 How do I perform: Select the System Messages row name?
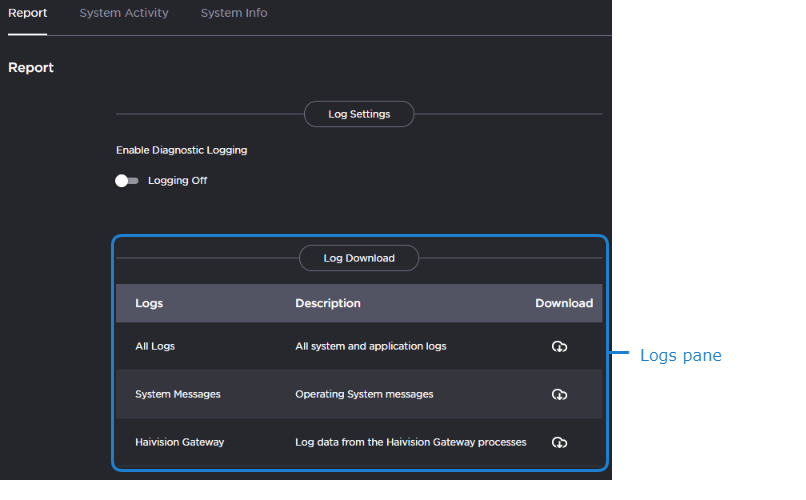178,394
